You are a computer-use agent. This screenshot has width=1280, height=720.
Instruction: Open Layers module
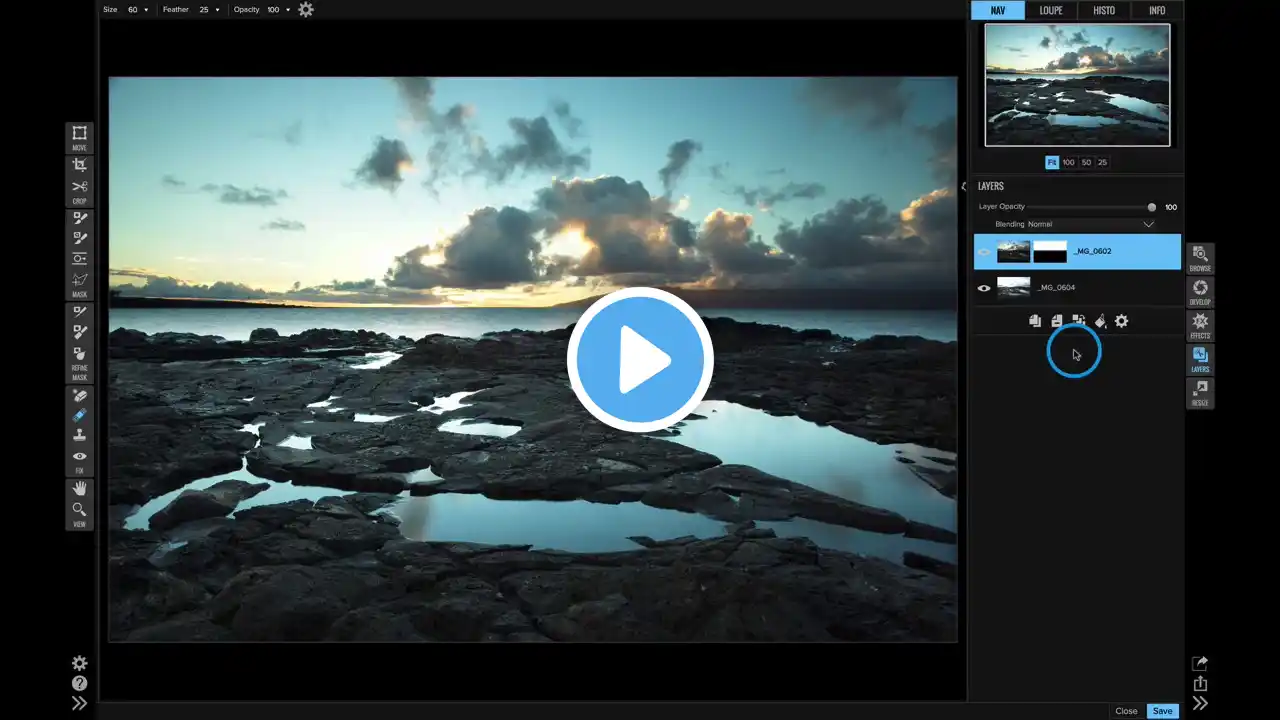click(1200, 359)
